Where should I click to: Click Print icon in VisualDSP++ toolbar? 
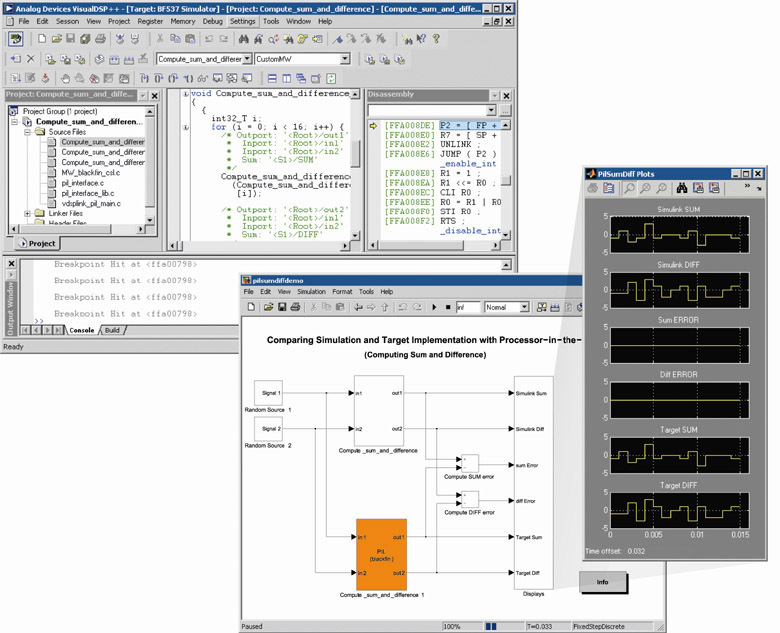click(x=100, y=38)
